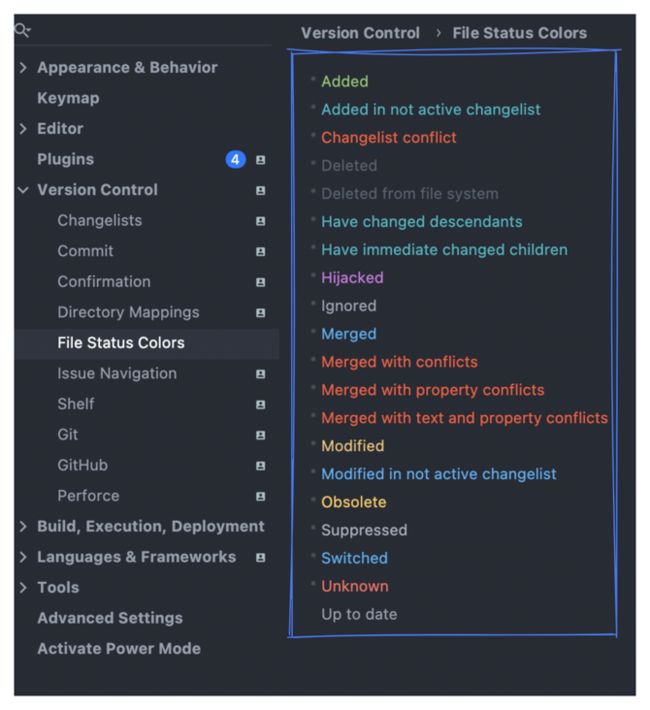
Task: Select the Hijacked file status color entry
Action: point(352,278)
